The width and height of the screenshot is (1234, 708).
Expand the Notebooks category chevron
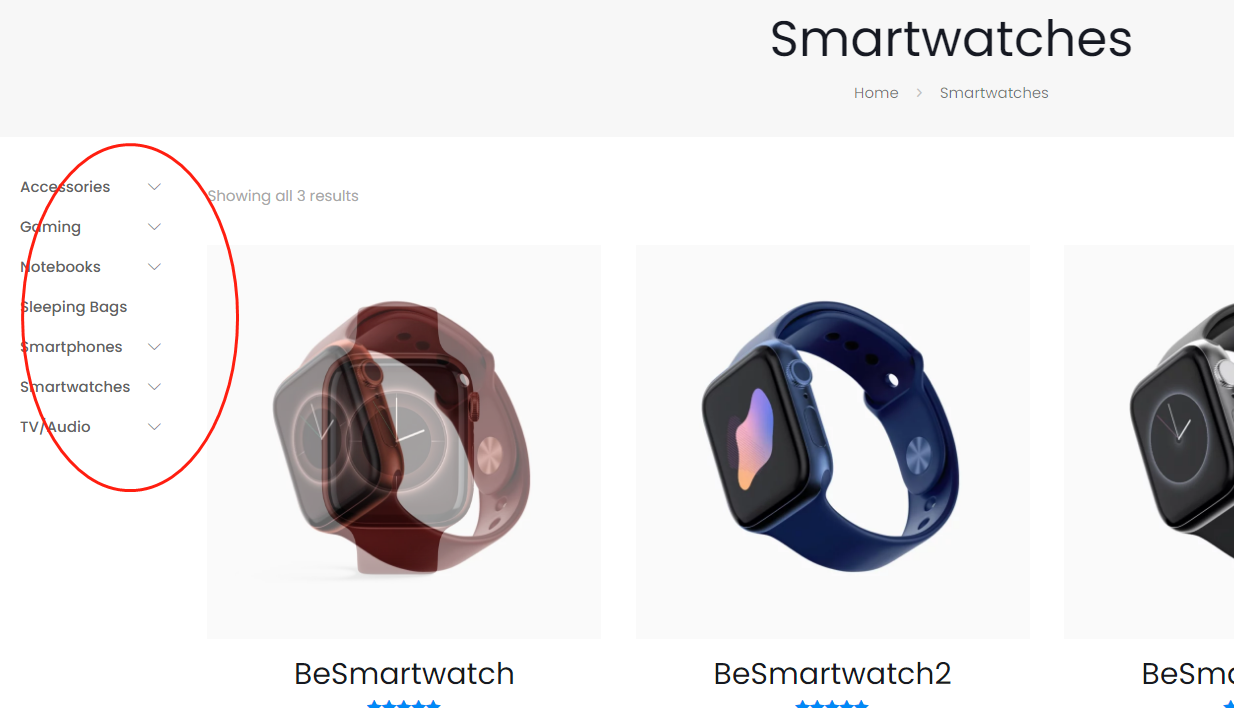click(154, 267)
